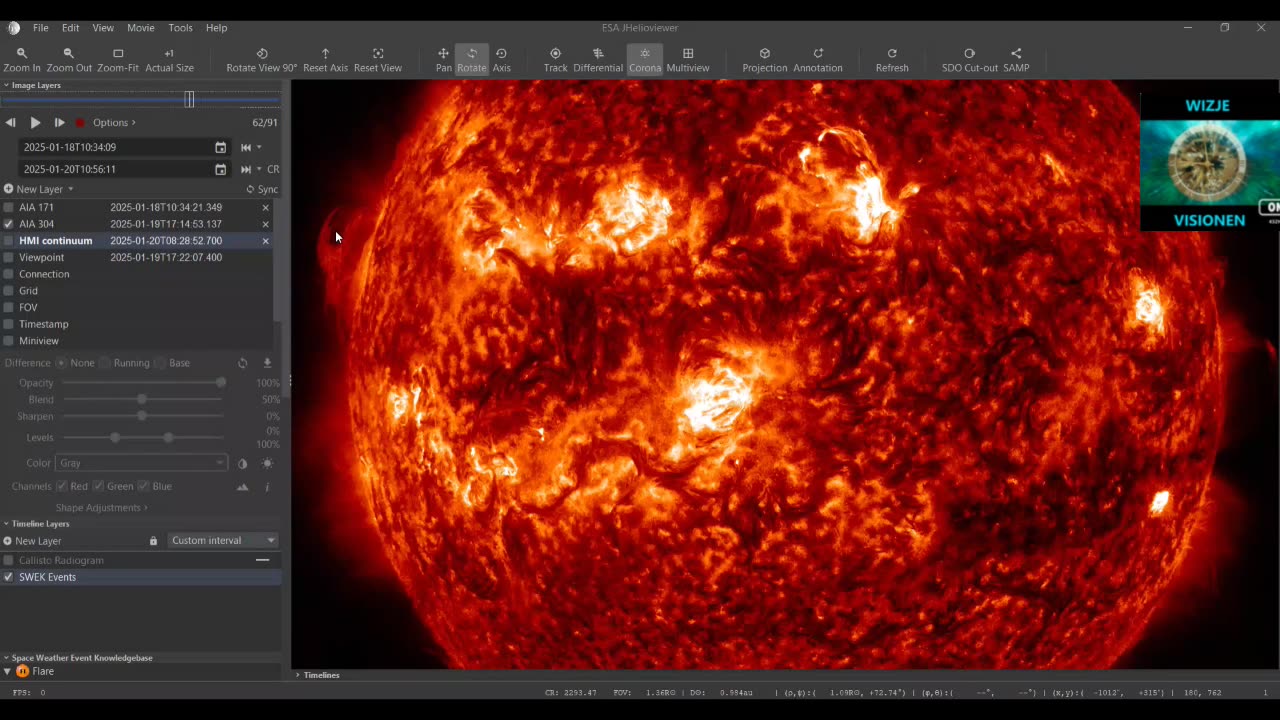Enable the HMI continuum layer checkbox
The image size is (1280, 720).
(x=9, y=240)
